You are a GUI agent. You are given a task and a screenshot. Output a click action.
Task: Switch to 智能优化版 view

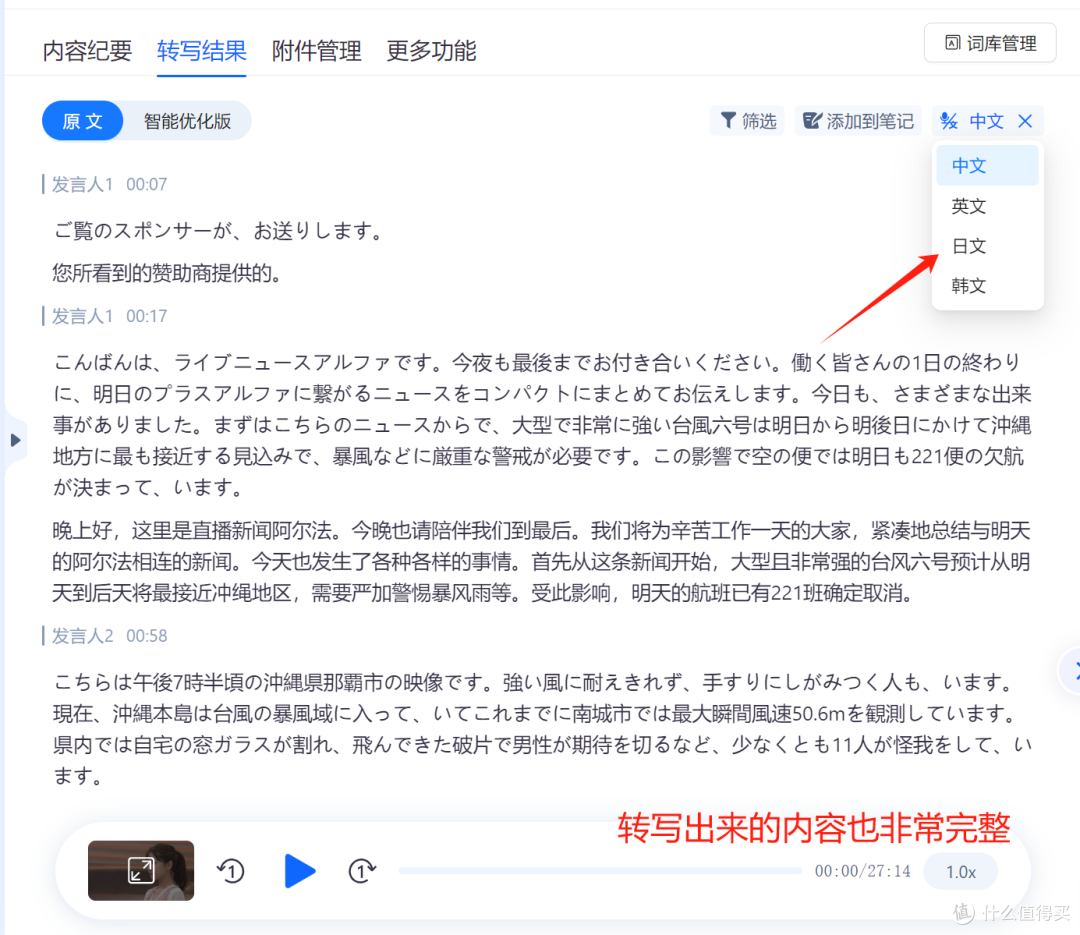click(x=187, y=121)
